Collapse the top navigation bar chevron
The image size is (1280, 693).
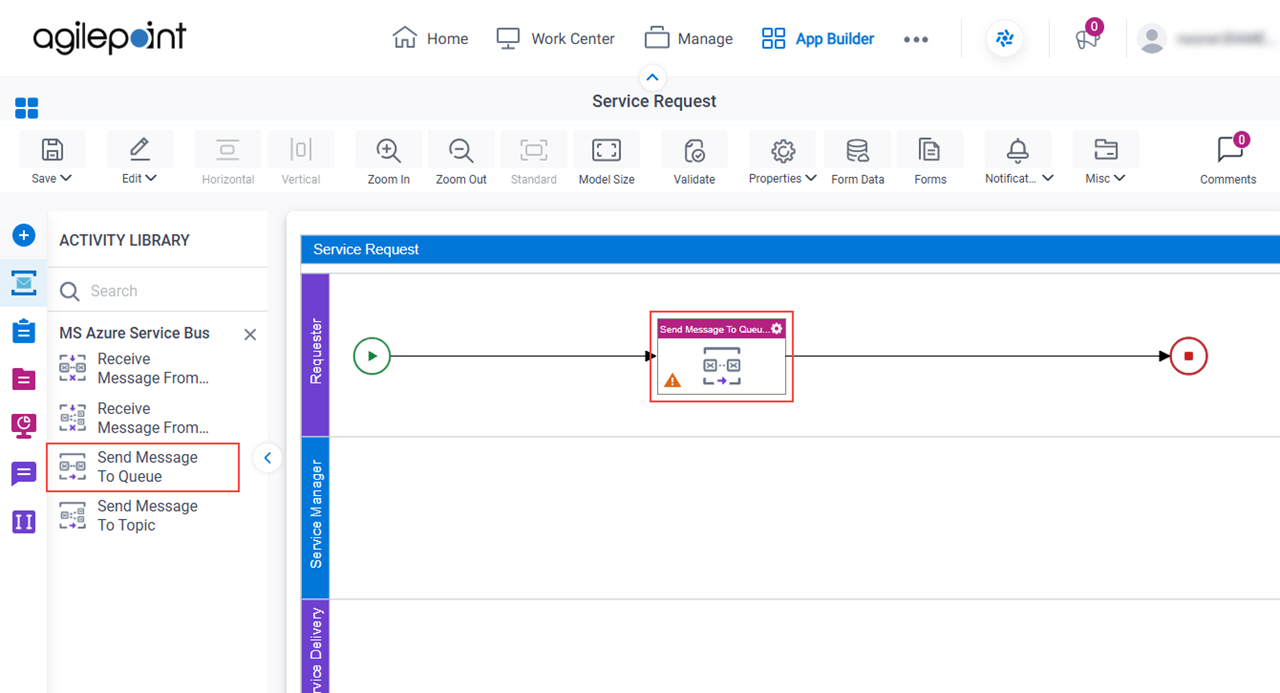pos(652,77)
